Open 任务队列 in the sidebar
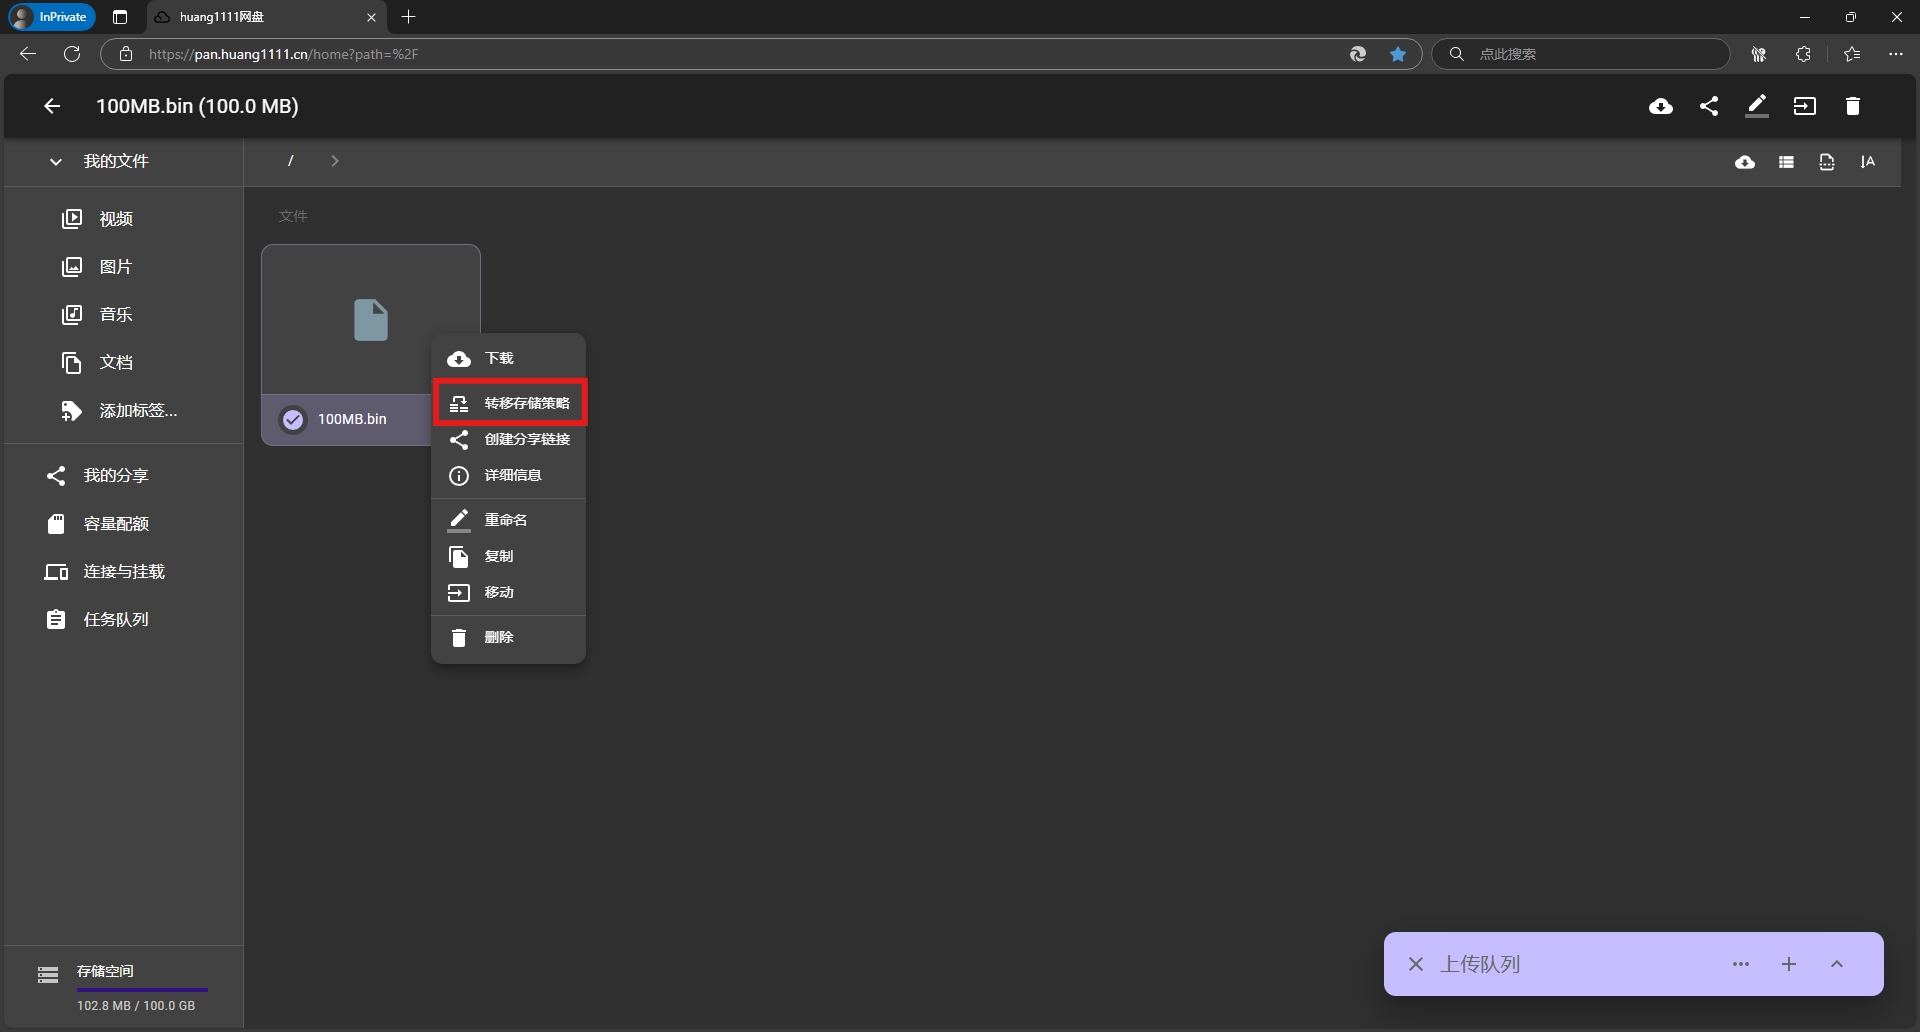The height and width of the screenshot is (1032, 1920). tap(115, 620)
